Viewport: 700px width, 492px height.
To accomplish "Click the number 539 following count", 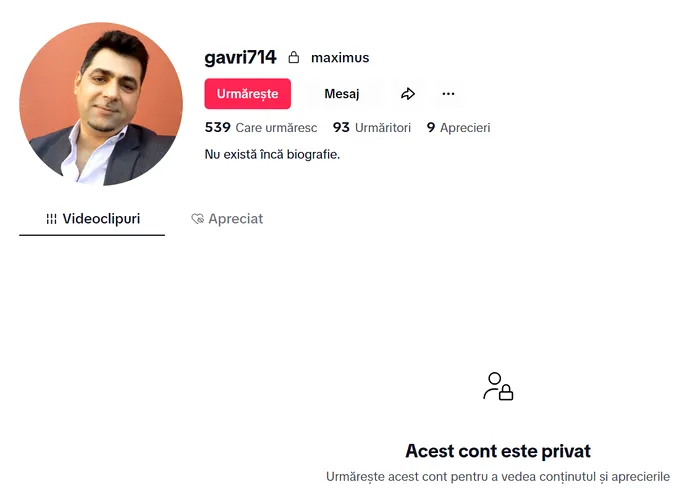I will (217, 128).
